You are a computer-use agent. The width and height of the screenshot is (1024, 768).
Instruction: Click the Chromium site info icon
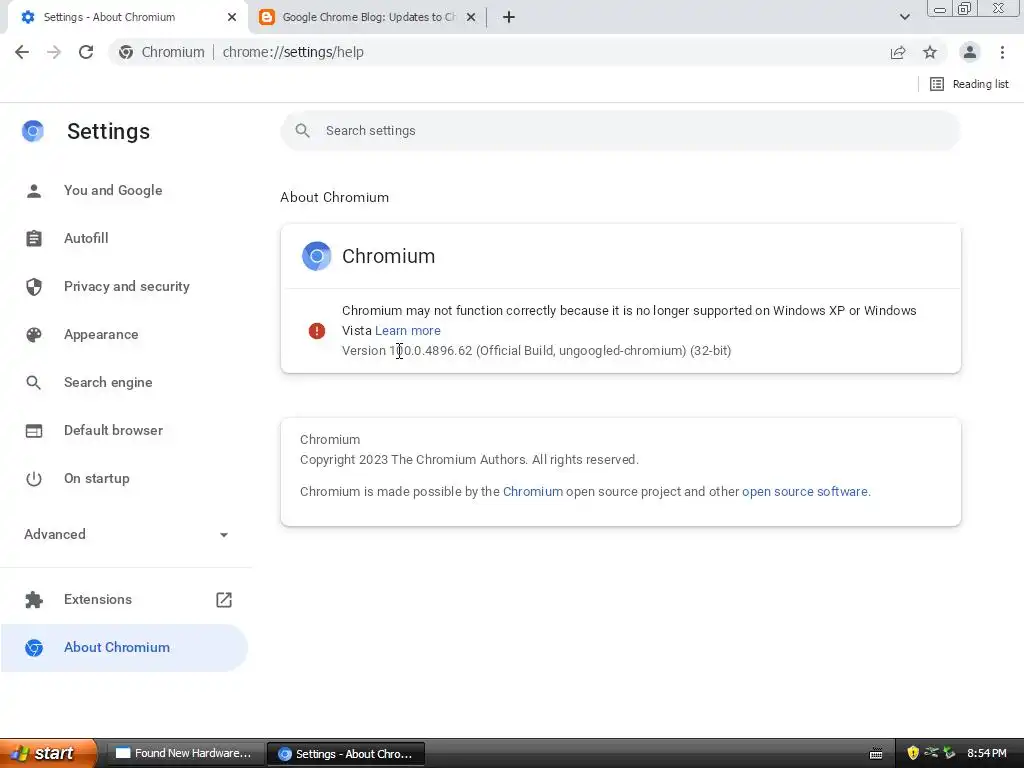coord(126,52)
